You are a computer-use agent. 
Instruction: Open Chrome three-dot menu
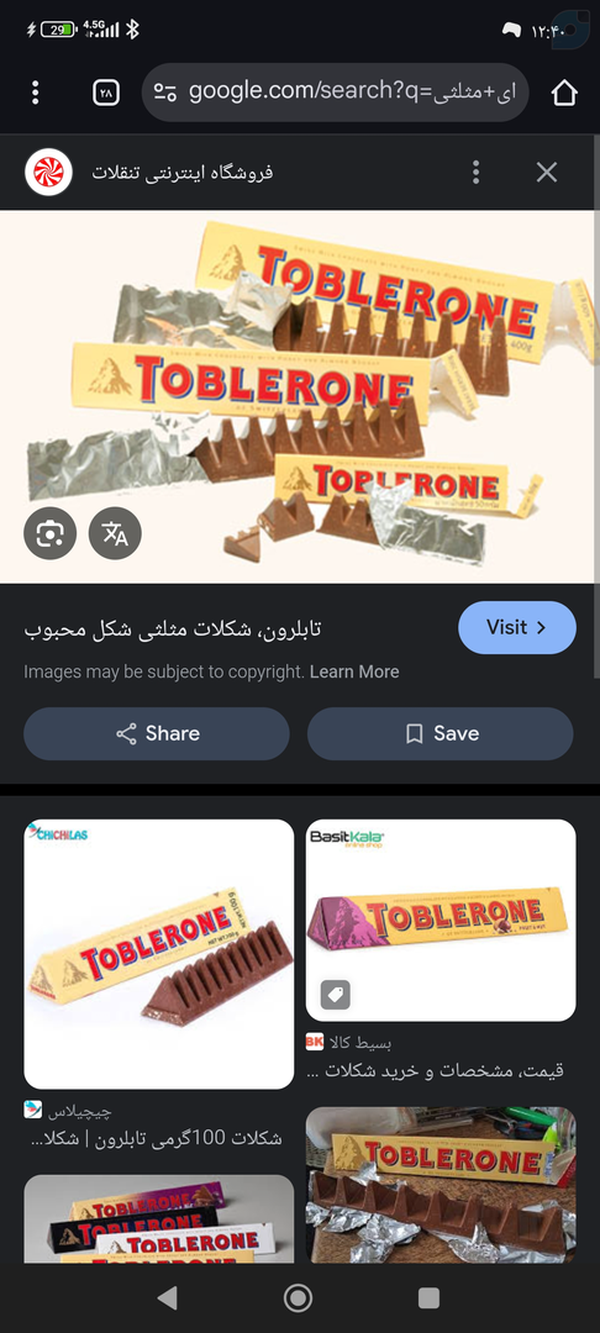coord(35,93)
